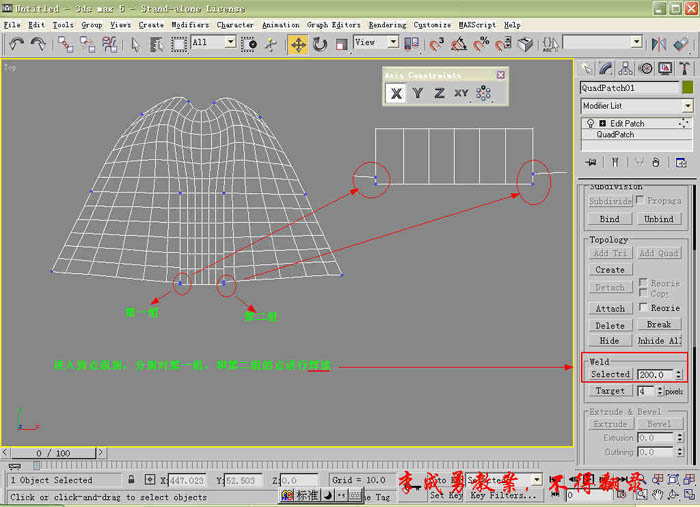Viewport: 700px width, 507px height.
Task: Toggle Edit Patch modifier lightbulb
Action: pyautogui.click(x=590, y=123)
